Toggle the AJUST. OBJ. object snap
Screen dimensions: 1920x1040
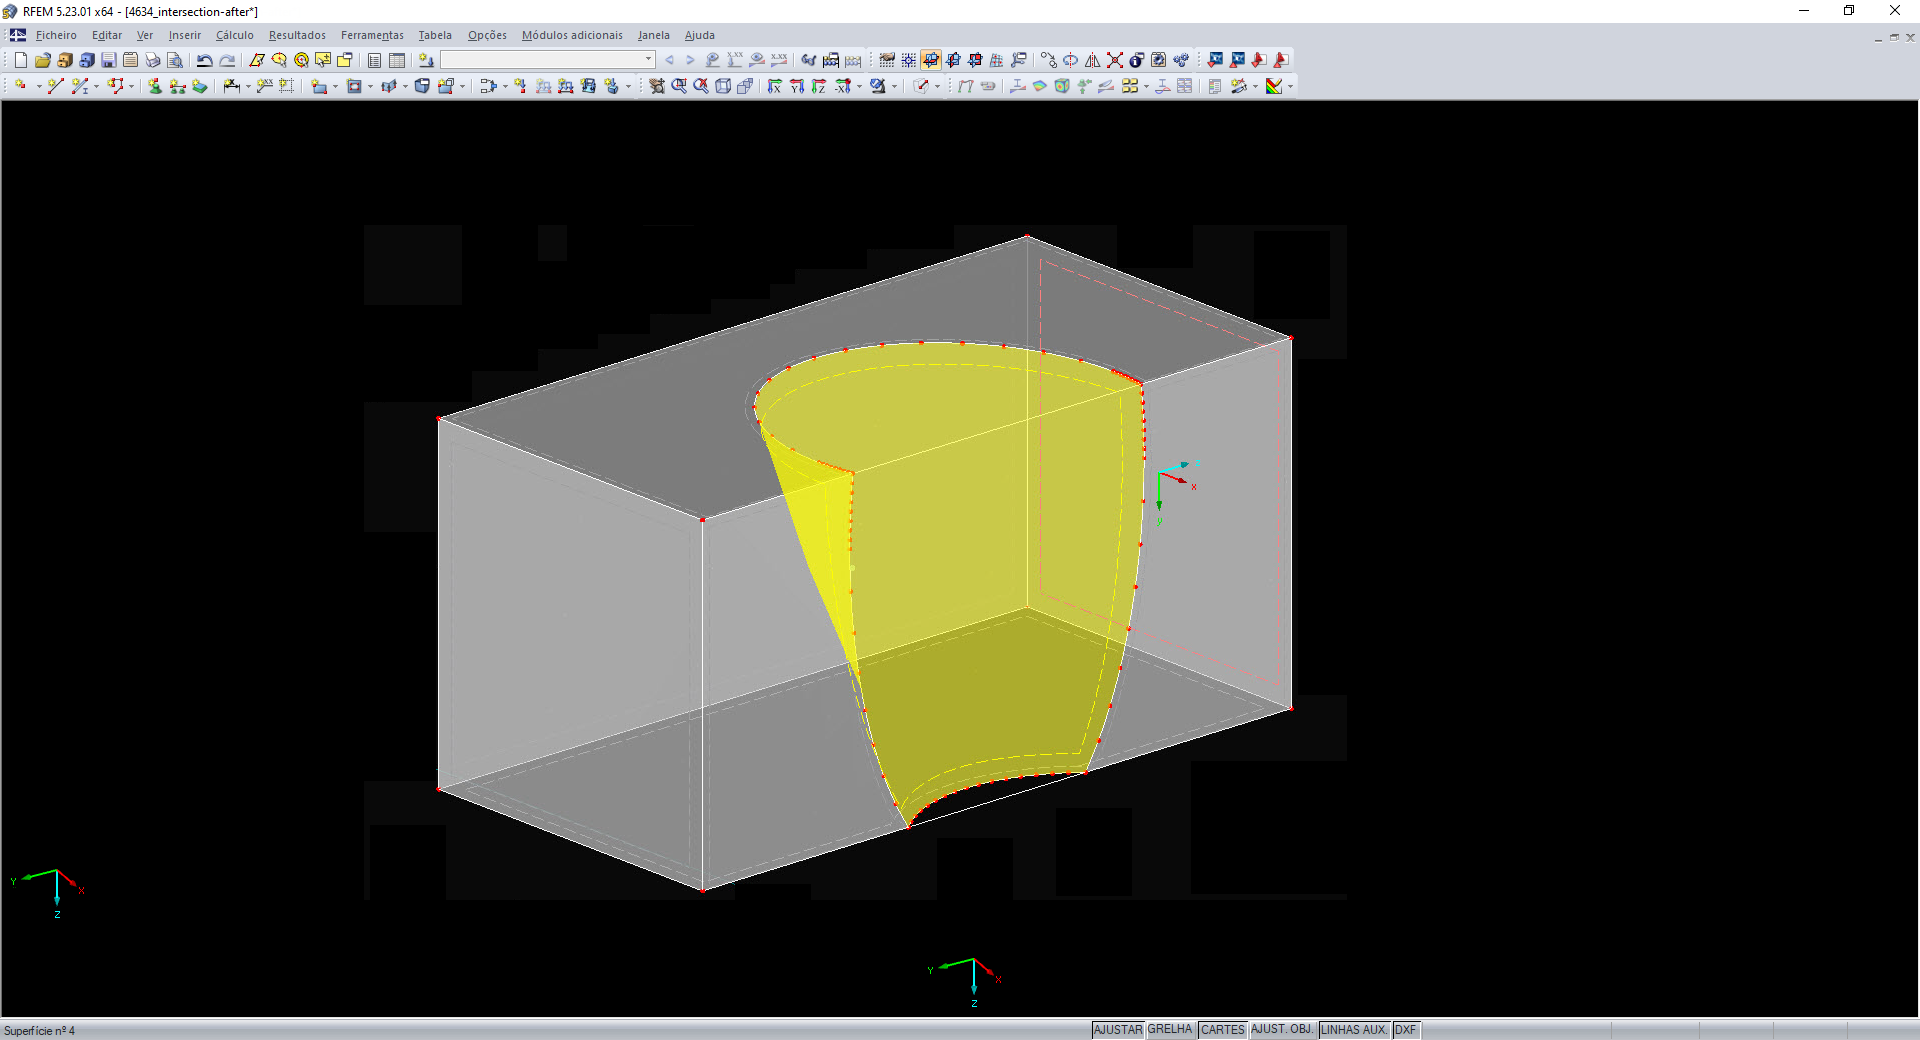1282,1030
